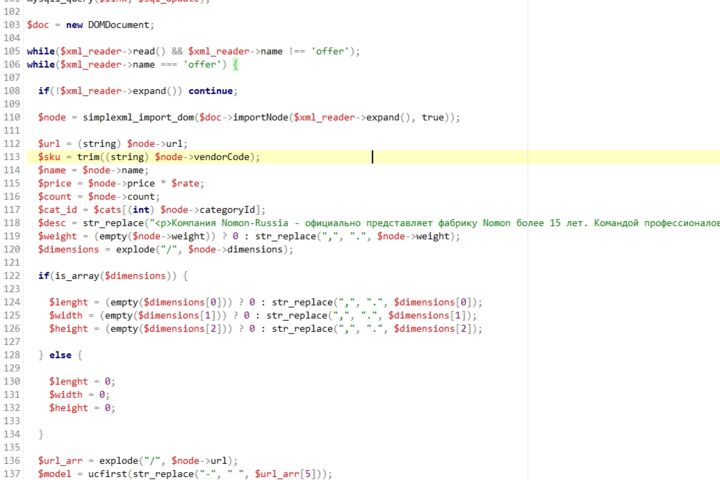Click $cats variable on line 117
This screenshot has width=720, height=480.
(107, 210)
